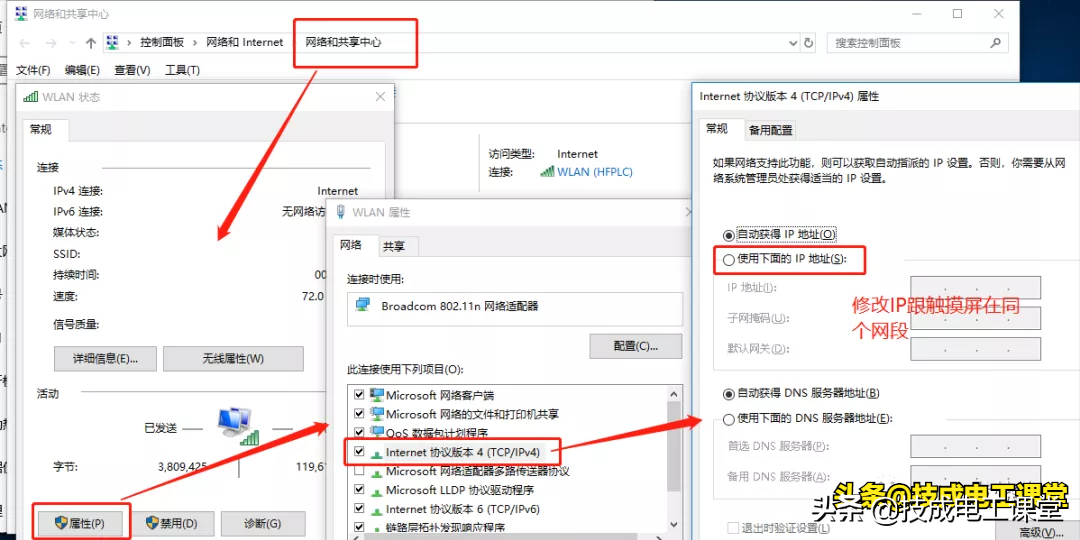Click the up-folder arrow in navigation bar
The height and width of the screenshot is (540, 1080).
tap(91, 43)
